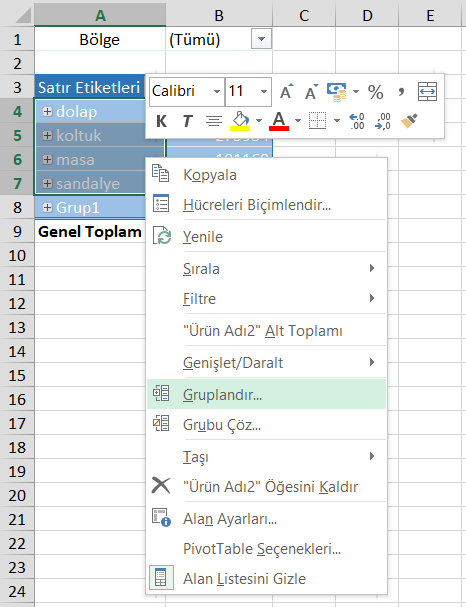Open accounting format dropdown arrow
This screenshot has height=607, width=466.
point(356,92)
